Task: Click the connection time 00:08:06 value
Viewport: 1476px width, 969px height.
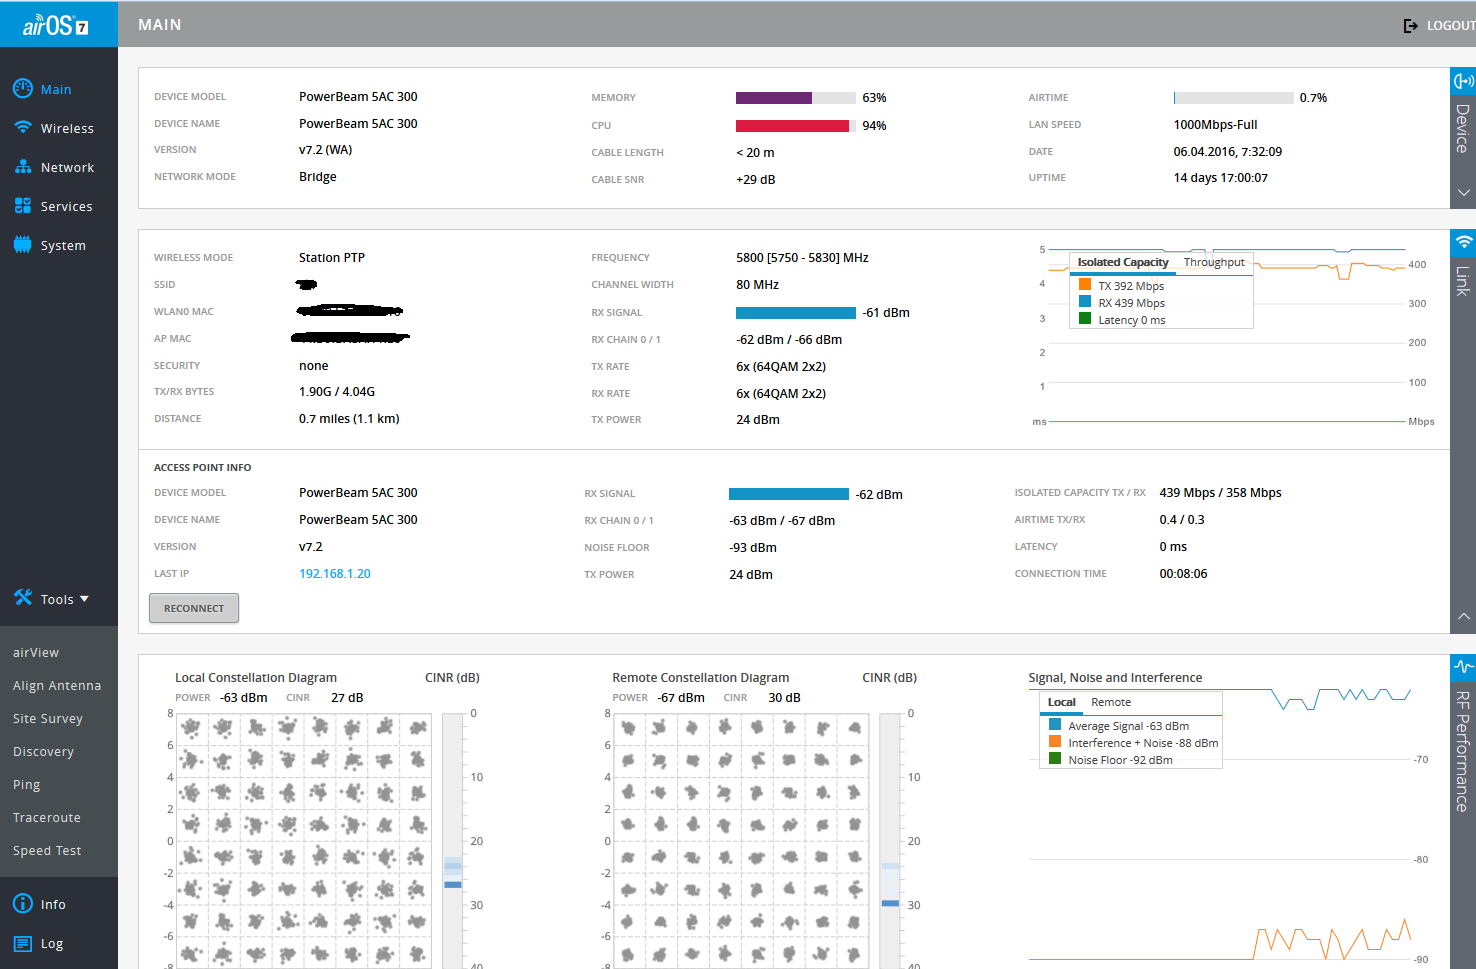Action: pos(1183,574)
